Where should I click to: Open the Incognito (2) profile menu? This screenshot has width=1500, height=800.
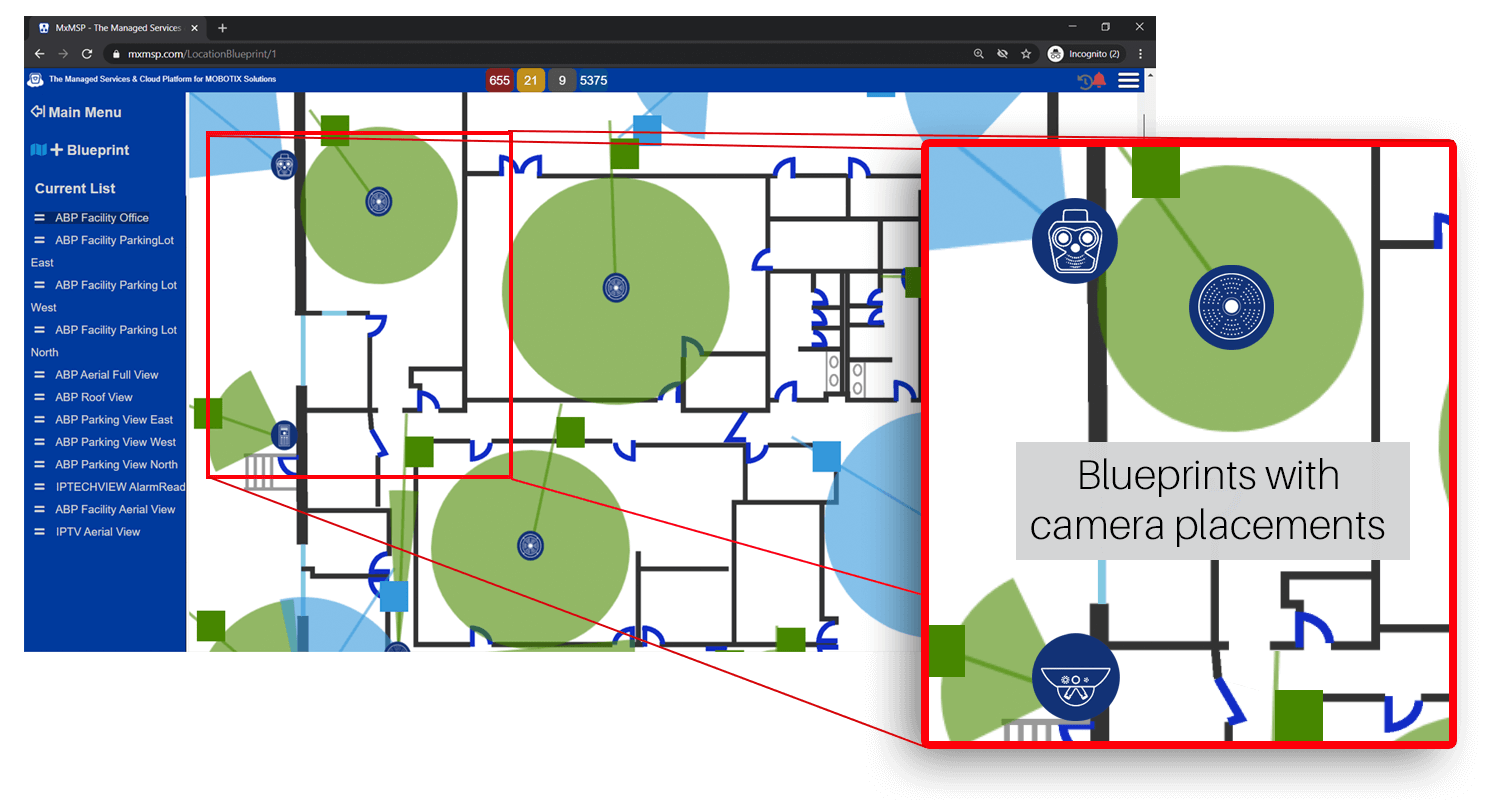point(1085,53)
